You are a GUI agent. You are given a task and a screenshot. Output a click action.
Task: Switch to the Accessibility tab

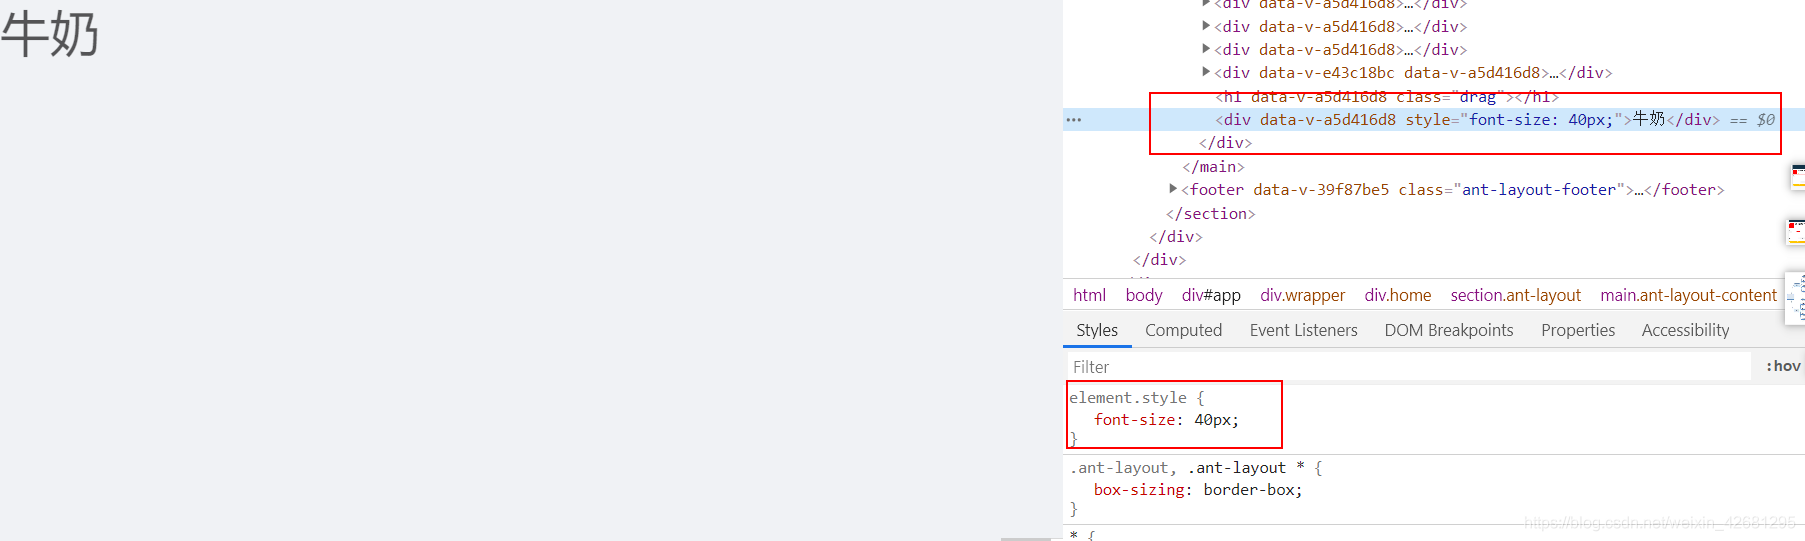1685,330
